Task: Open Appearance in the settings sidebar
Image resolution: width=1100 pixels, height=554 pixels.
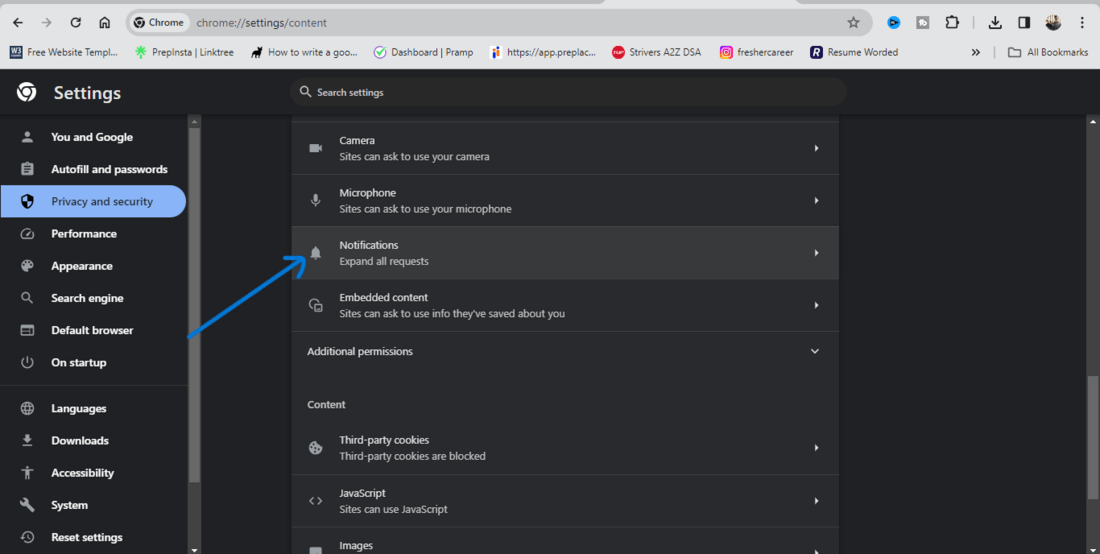Action: point(82,266)
